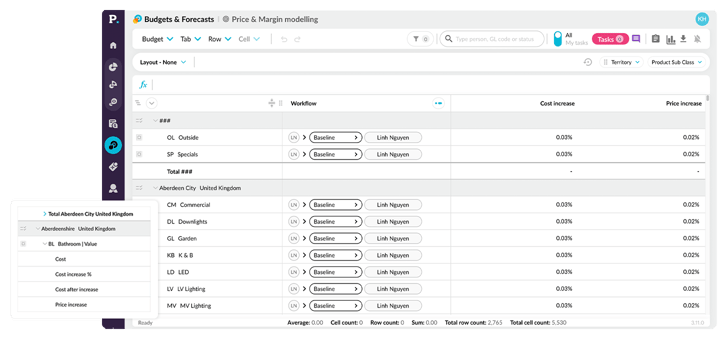The height and width of the screenshot is (360, 720).
Task: Click Linh Nguyen in LED row
Action: [x=393, y=272]
